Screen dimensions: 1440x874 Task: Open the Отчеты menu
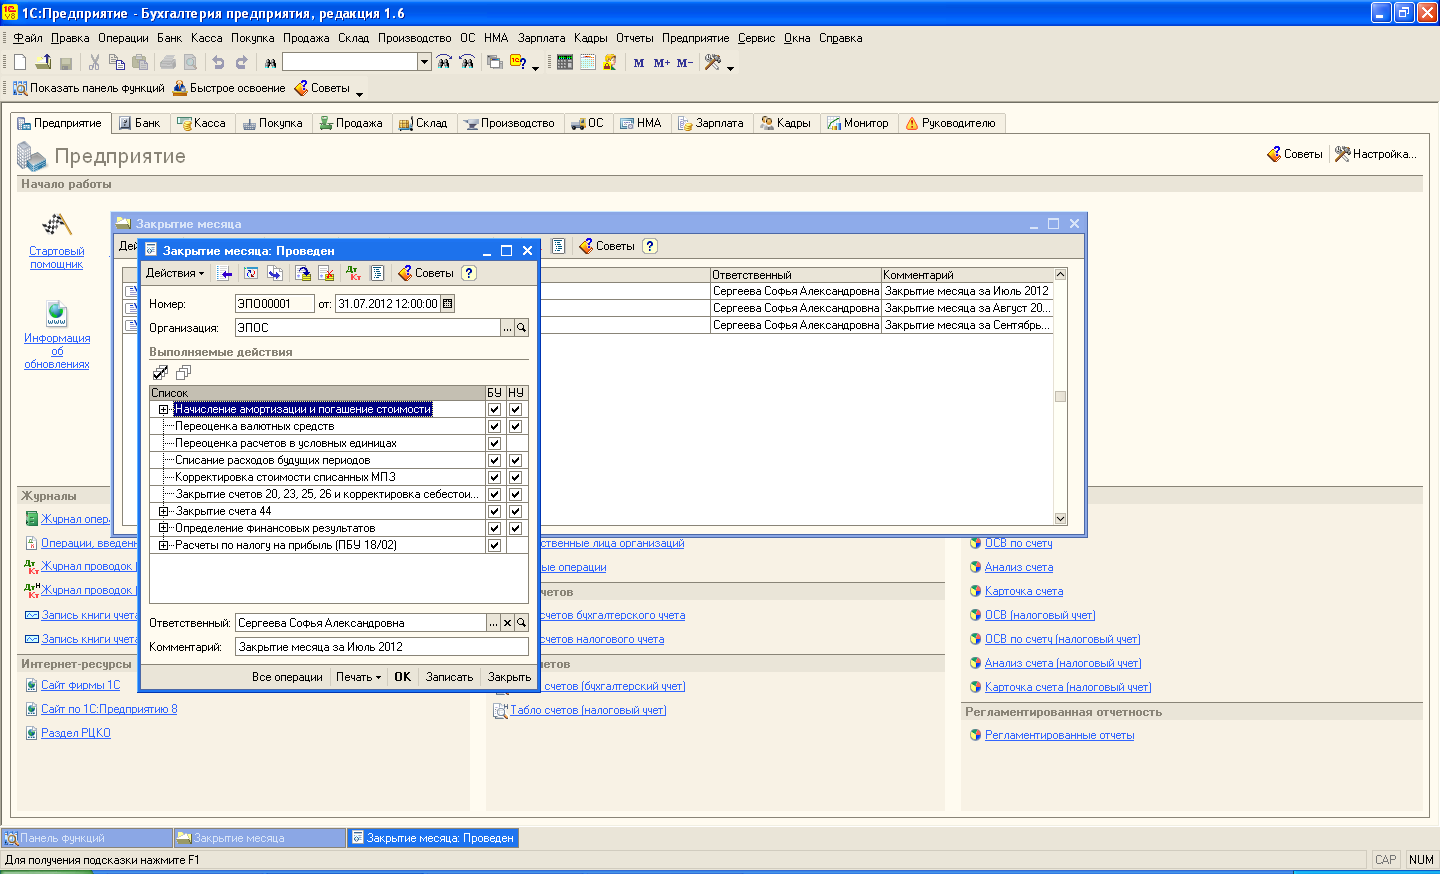click(x=634, y=38)
